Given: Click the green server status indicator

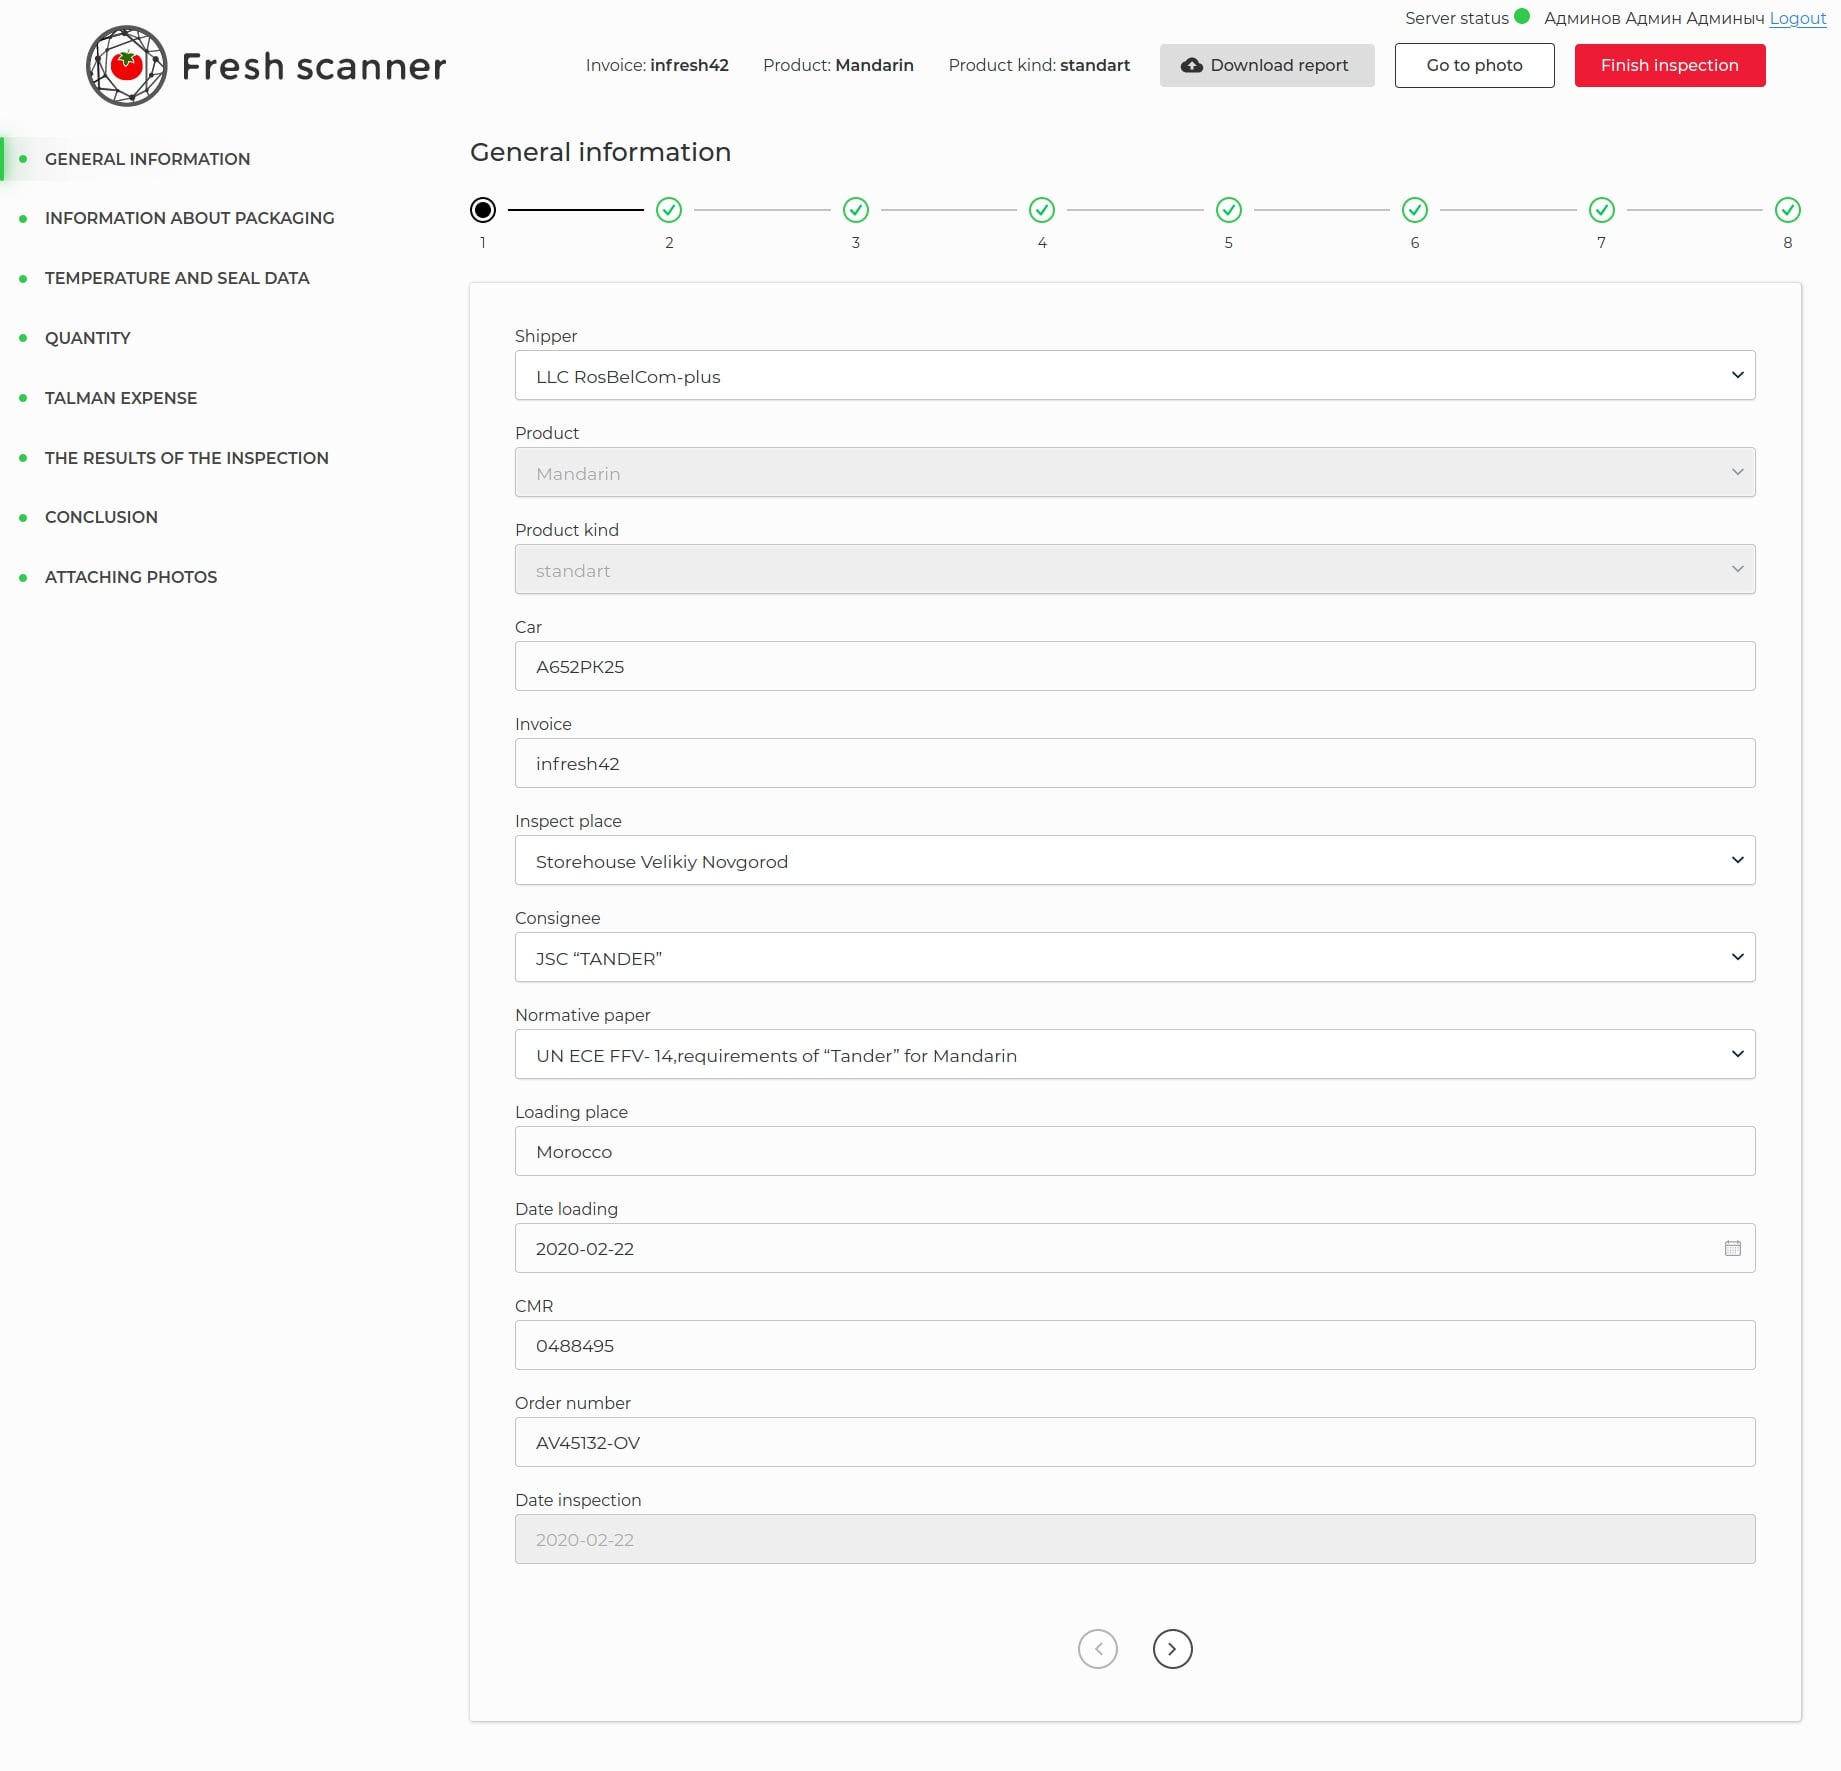Looking at the screenshot, I should [x=1521, y=17].
